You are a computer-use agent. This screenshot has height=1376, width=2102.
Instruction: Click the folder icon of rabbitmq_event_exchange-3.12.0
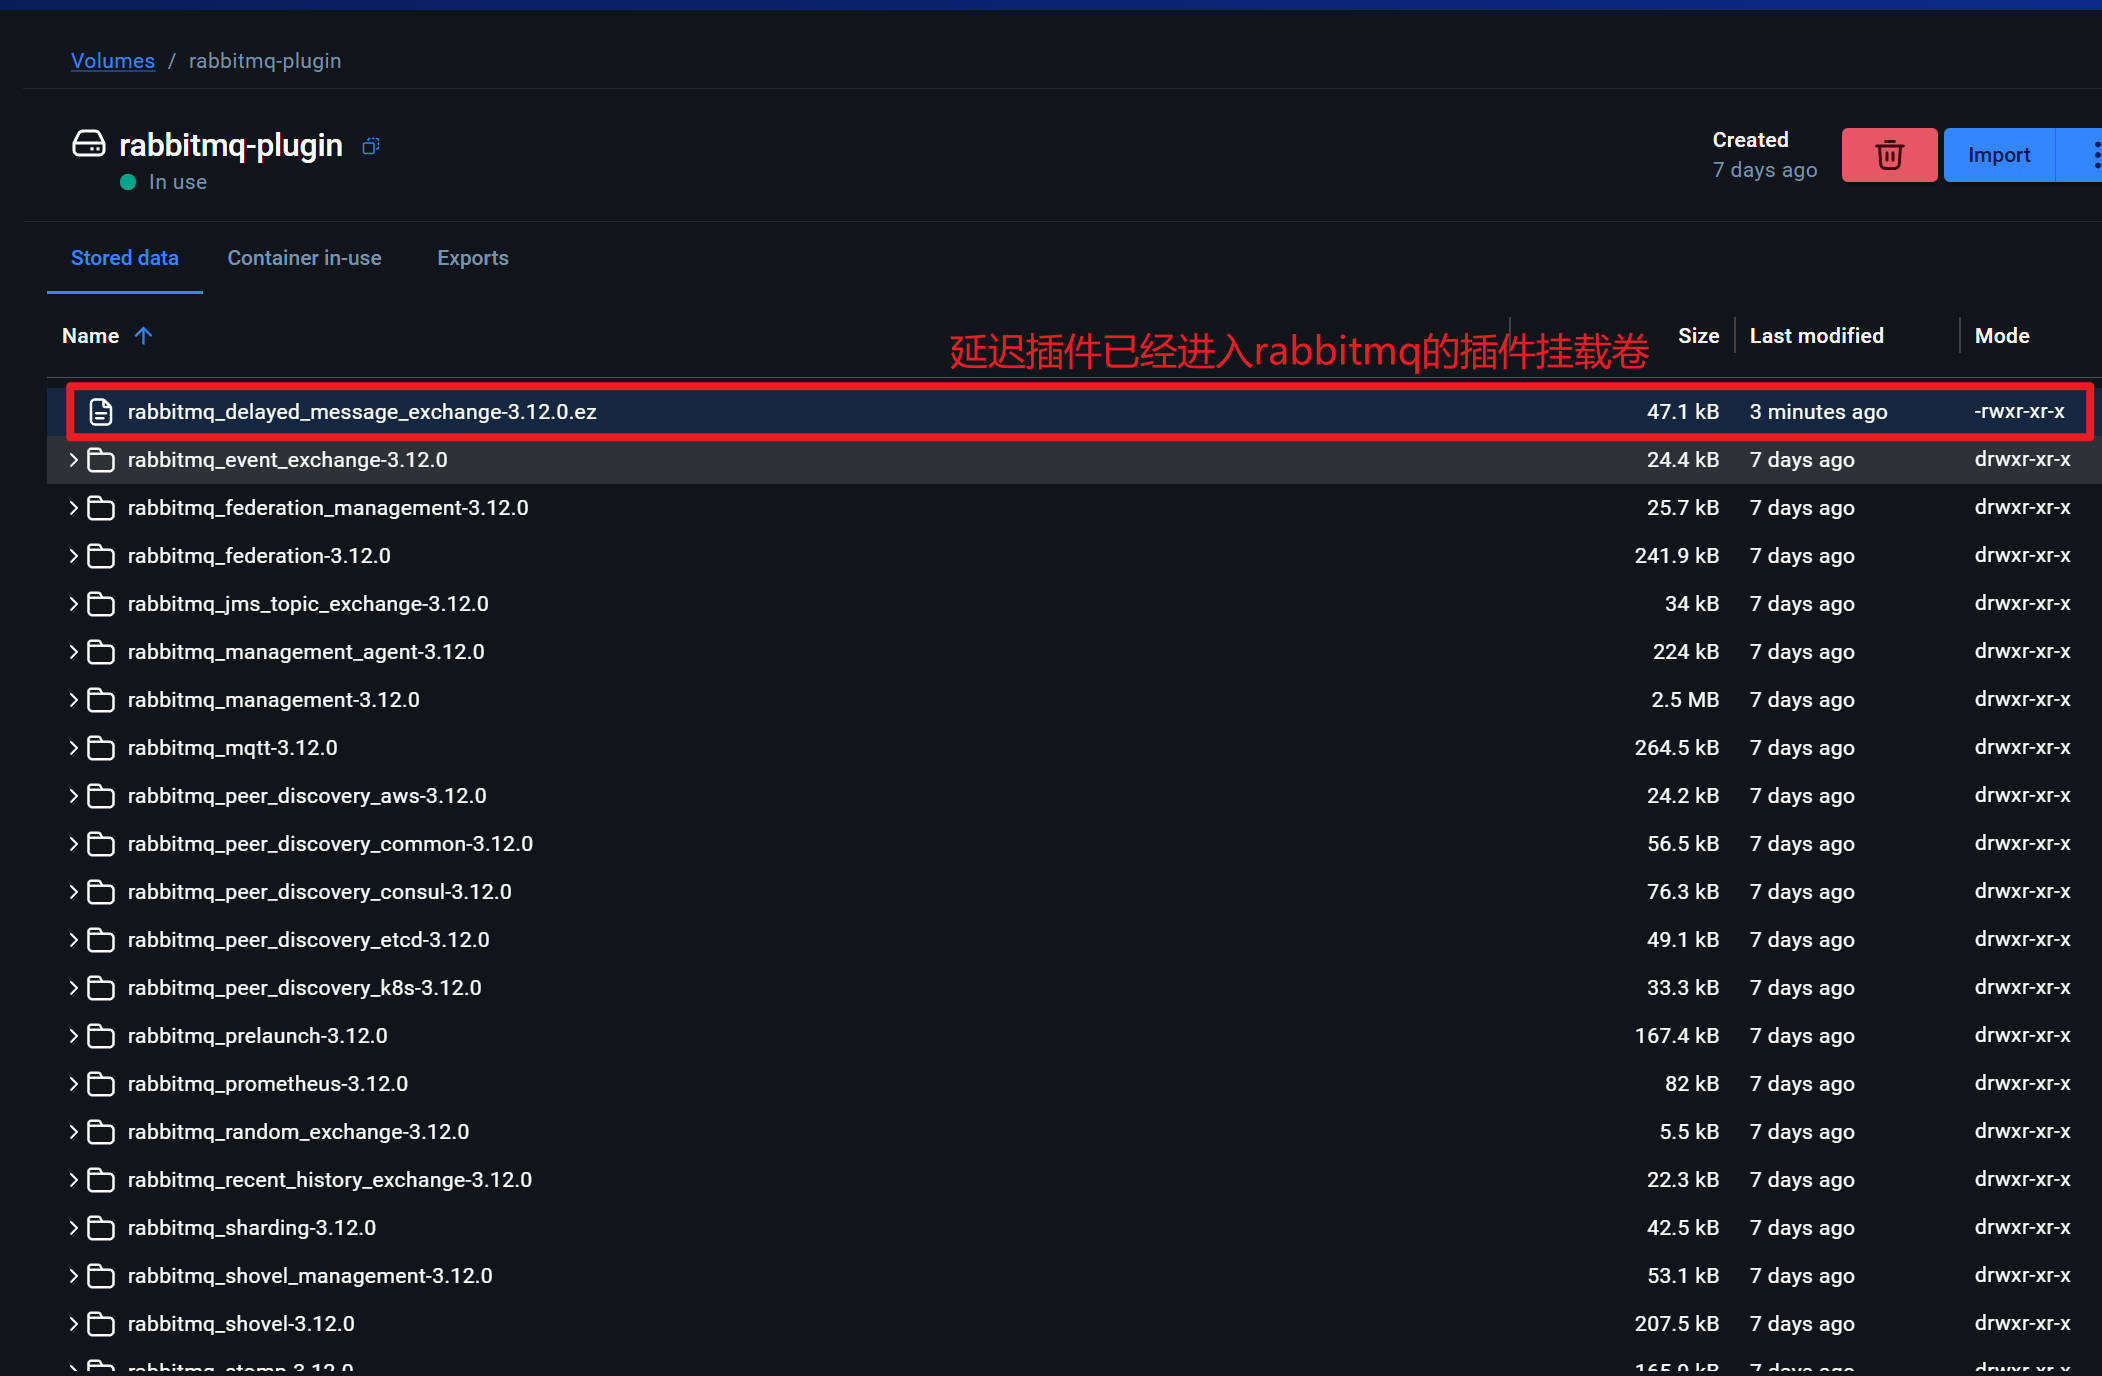[101, 460]
